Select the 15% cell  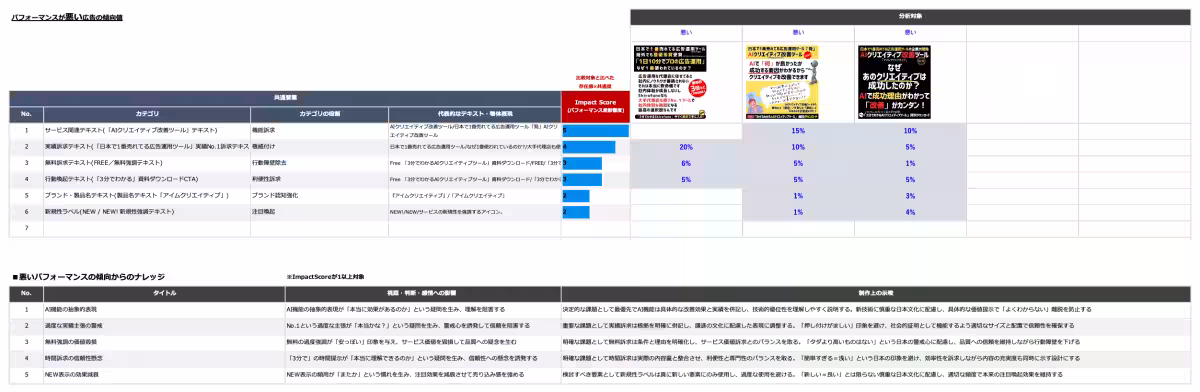[798, 131]
